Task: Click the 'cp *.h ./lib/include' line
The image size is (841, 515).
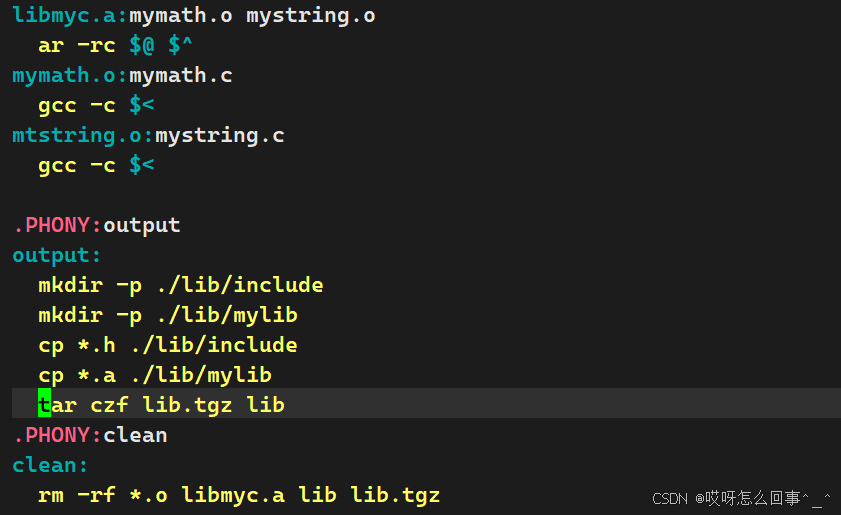Action: click(x=168, y=345)
